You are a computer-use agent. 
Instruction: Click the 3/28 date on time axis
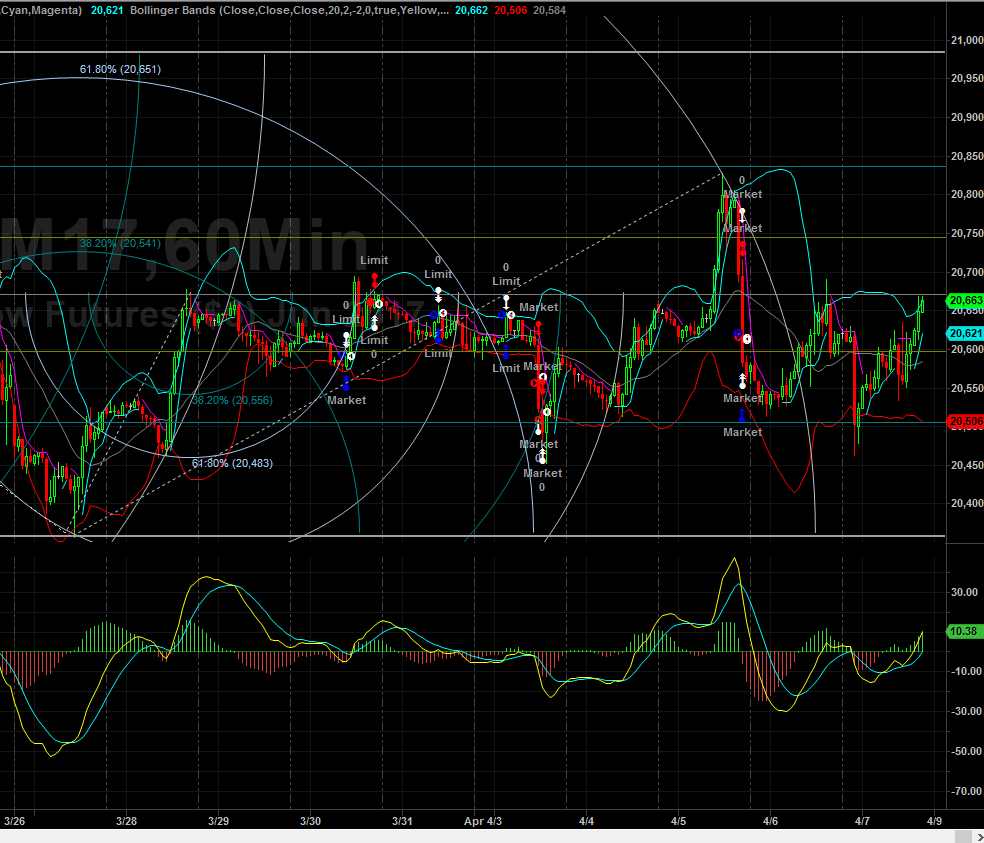pyautogui.click(x=126, y=821)
